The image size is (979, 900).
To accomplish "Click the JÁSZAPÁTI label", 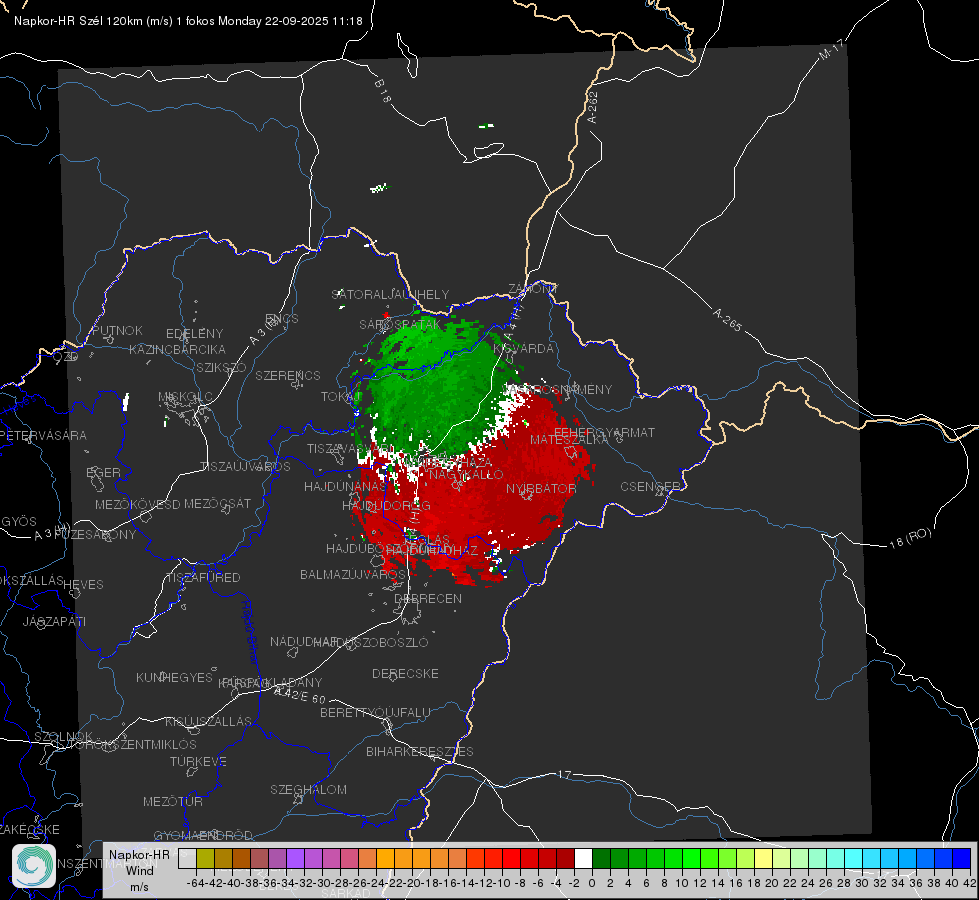I will pos(54,621).
